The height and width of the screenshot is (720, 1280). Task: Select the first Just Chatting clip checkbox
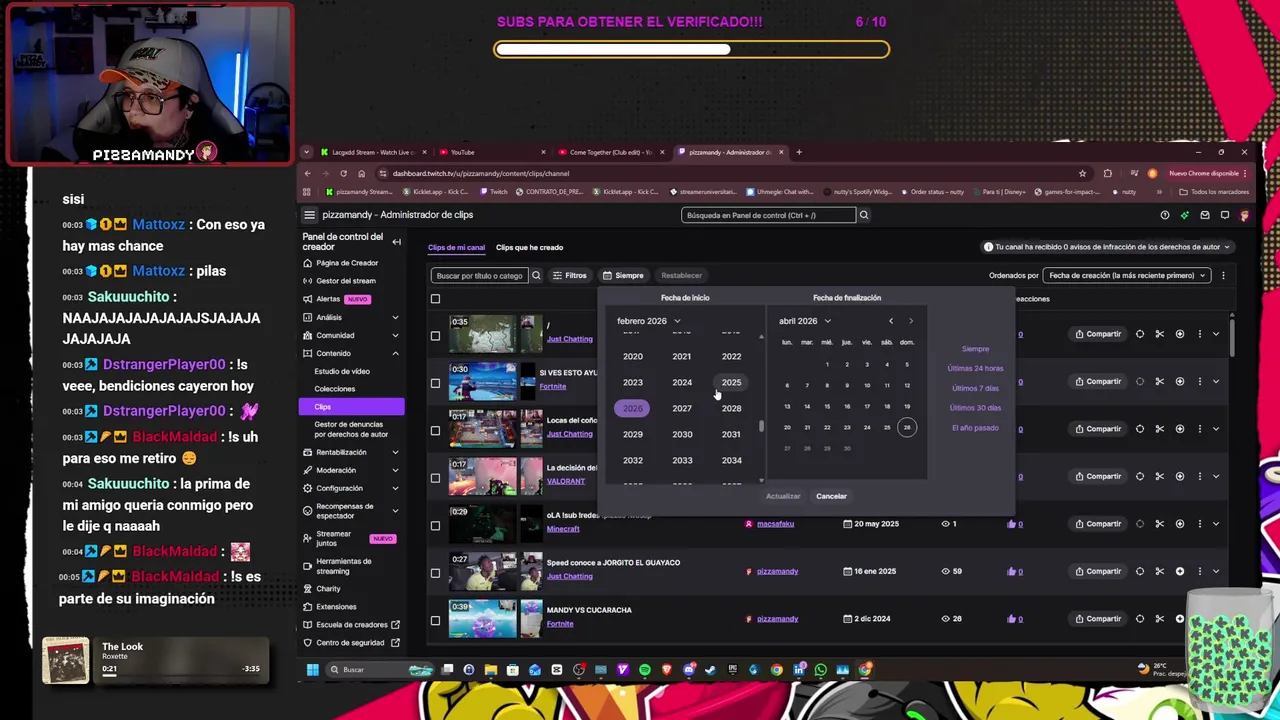[x=435, y=336]
